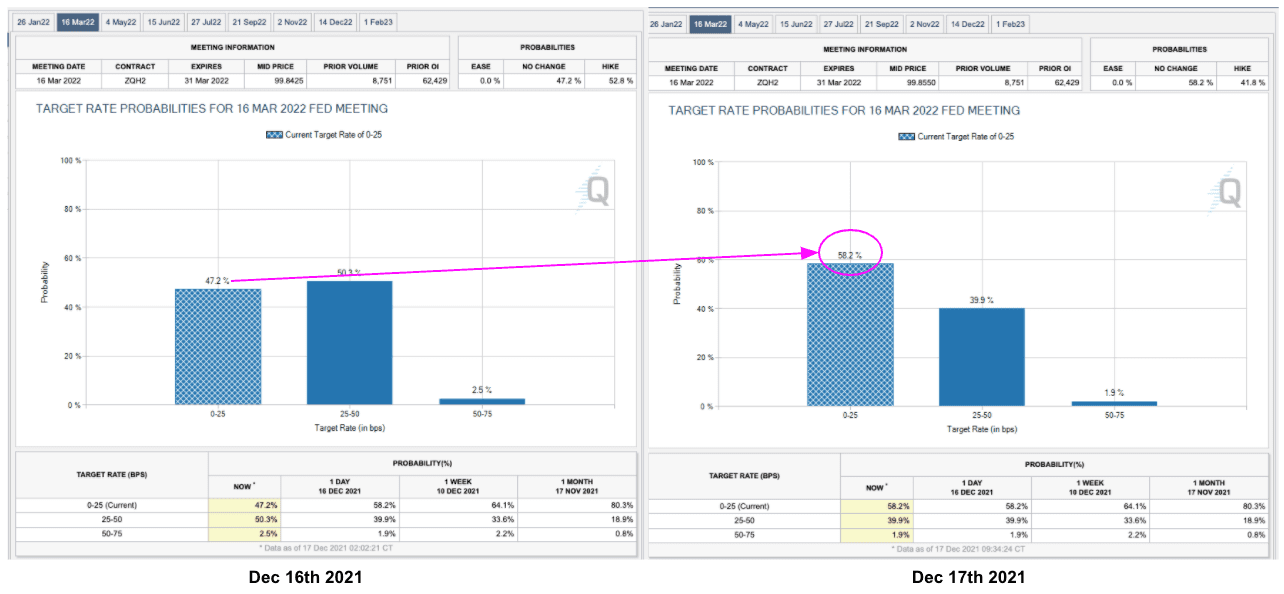Open the 26 Jan22 tab in Dec 16th panel
Image resolution: width=1284 pixels, height=594 pixels.
pyautogui.click(x=34, y=21)
